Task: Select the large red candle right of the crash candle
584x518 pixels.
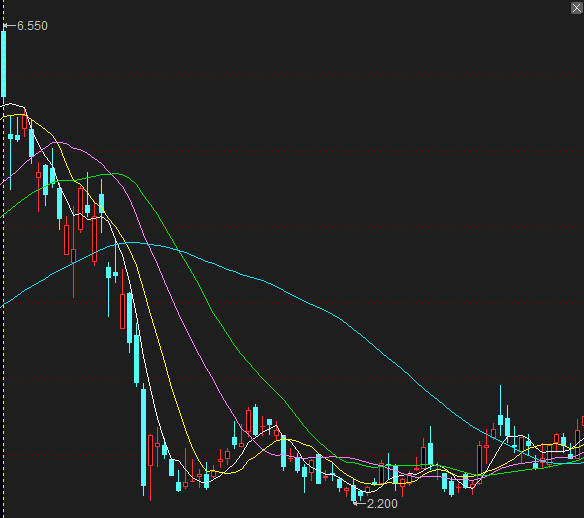Action: pyautogui.click(x=150, y=451)
